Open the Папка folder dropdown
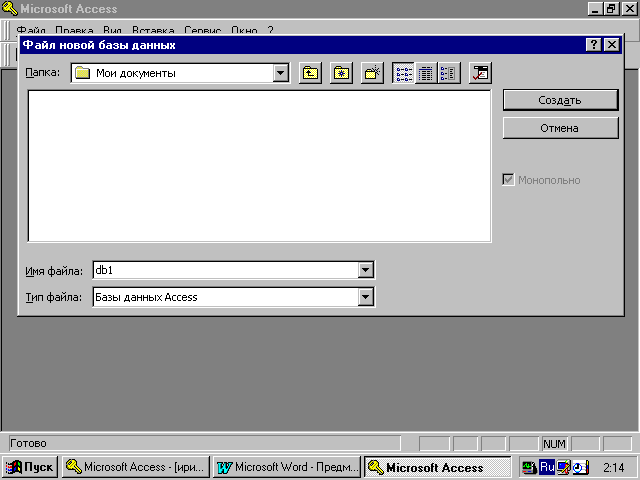The height and width of the screenshot is (480, 640). point(280,73)
